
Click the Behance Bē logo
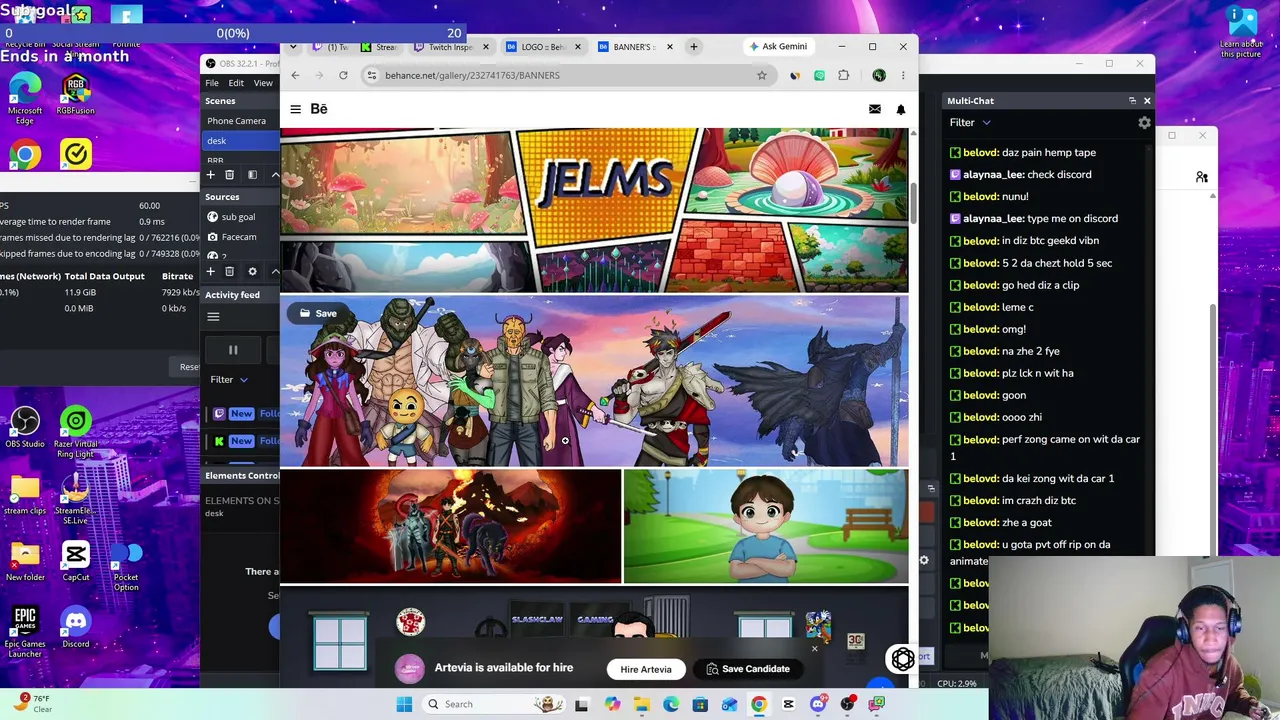(319, 109)
